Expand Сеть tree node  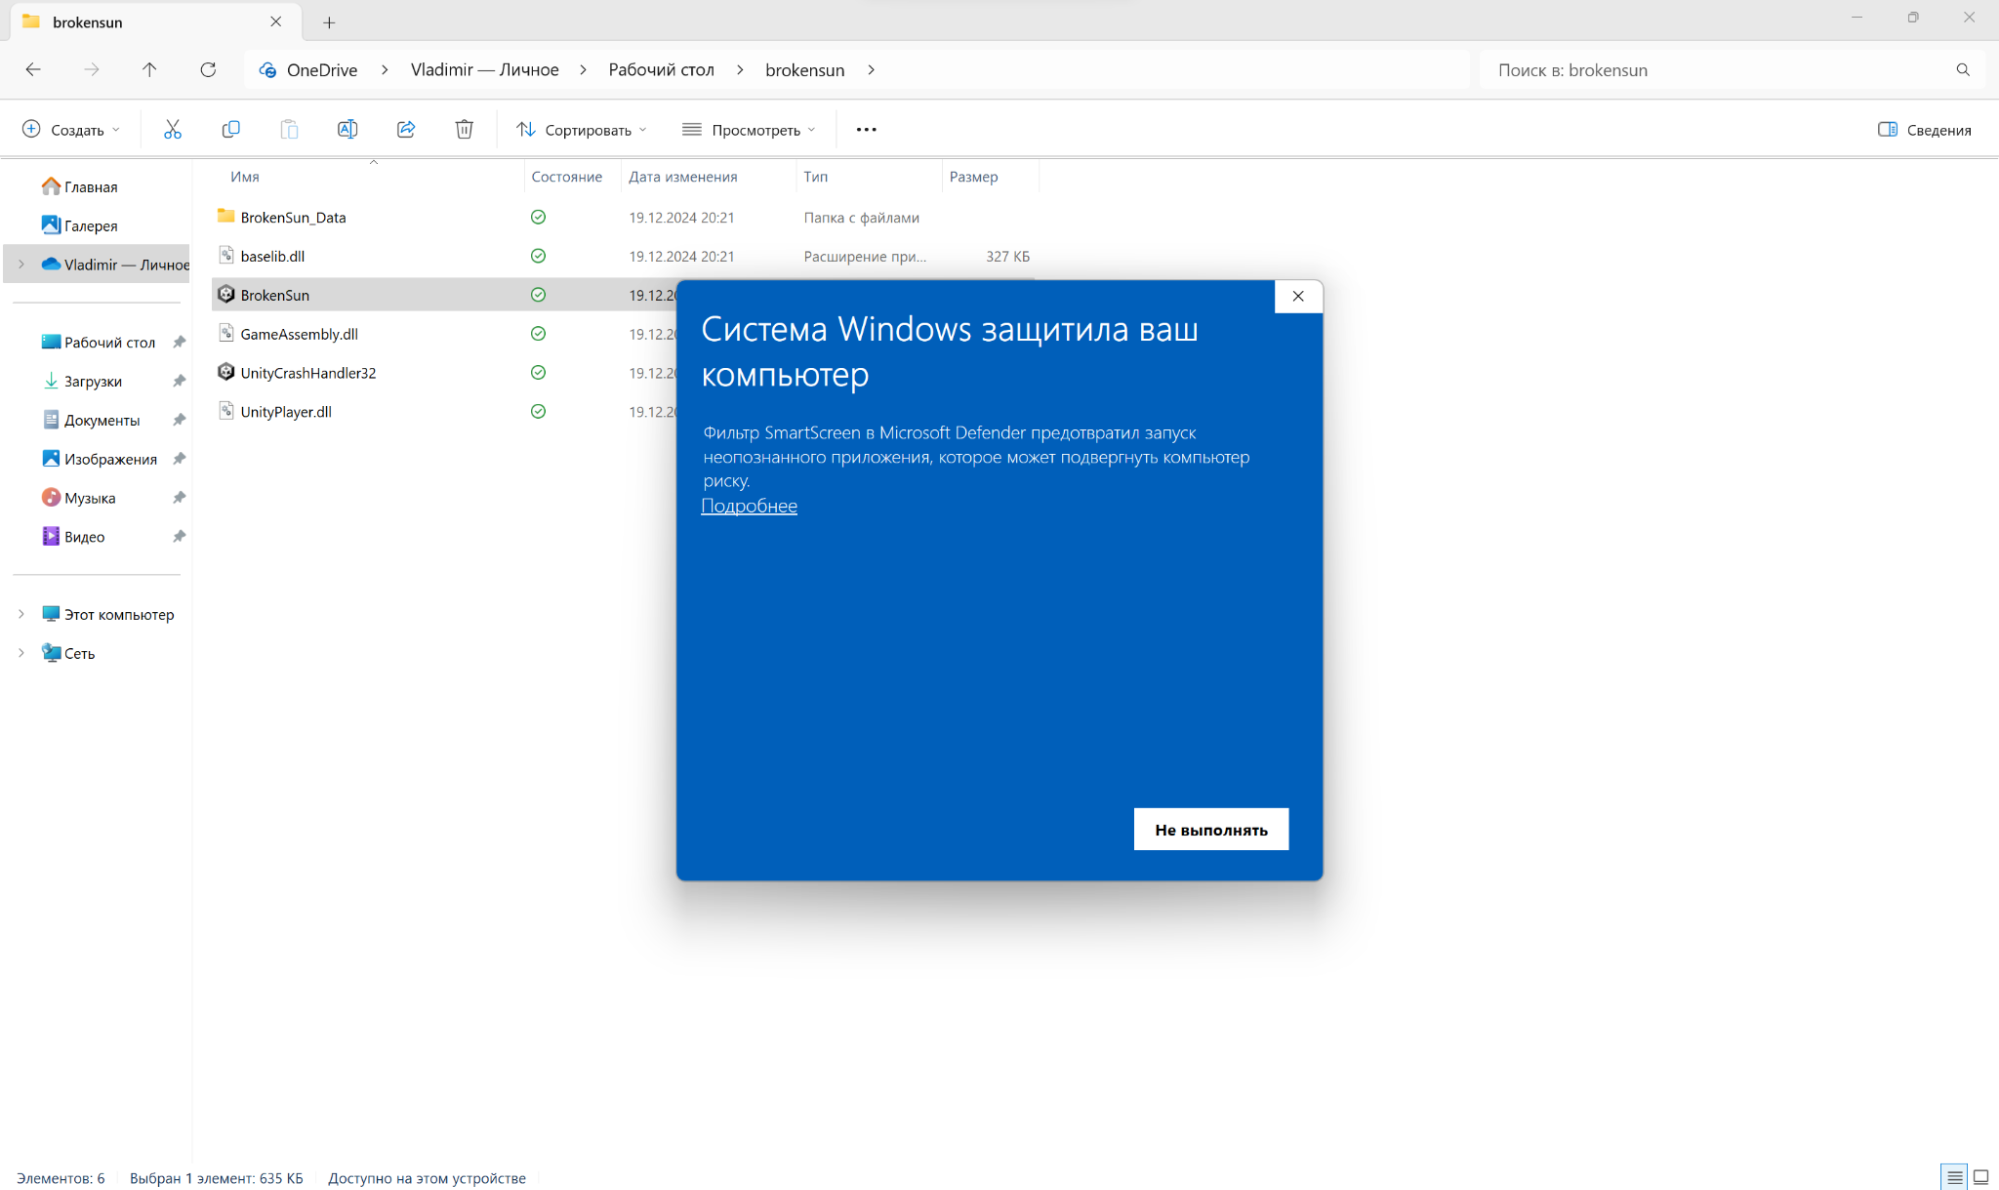[x=21, y=653]
